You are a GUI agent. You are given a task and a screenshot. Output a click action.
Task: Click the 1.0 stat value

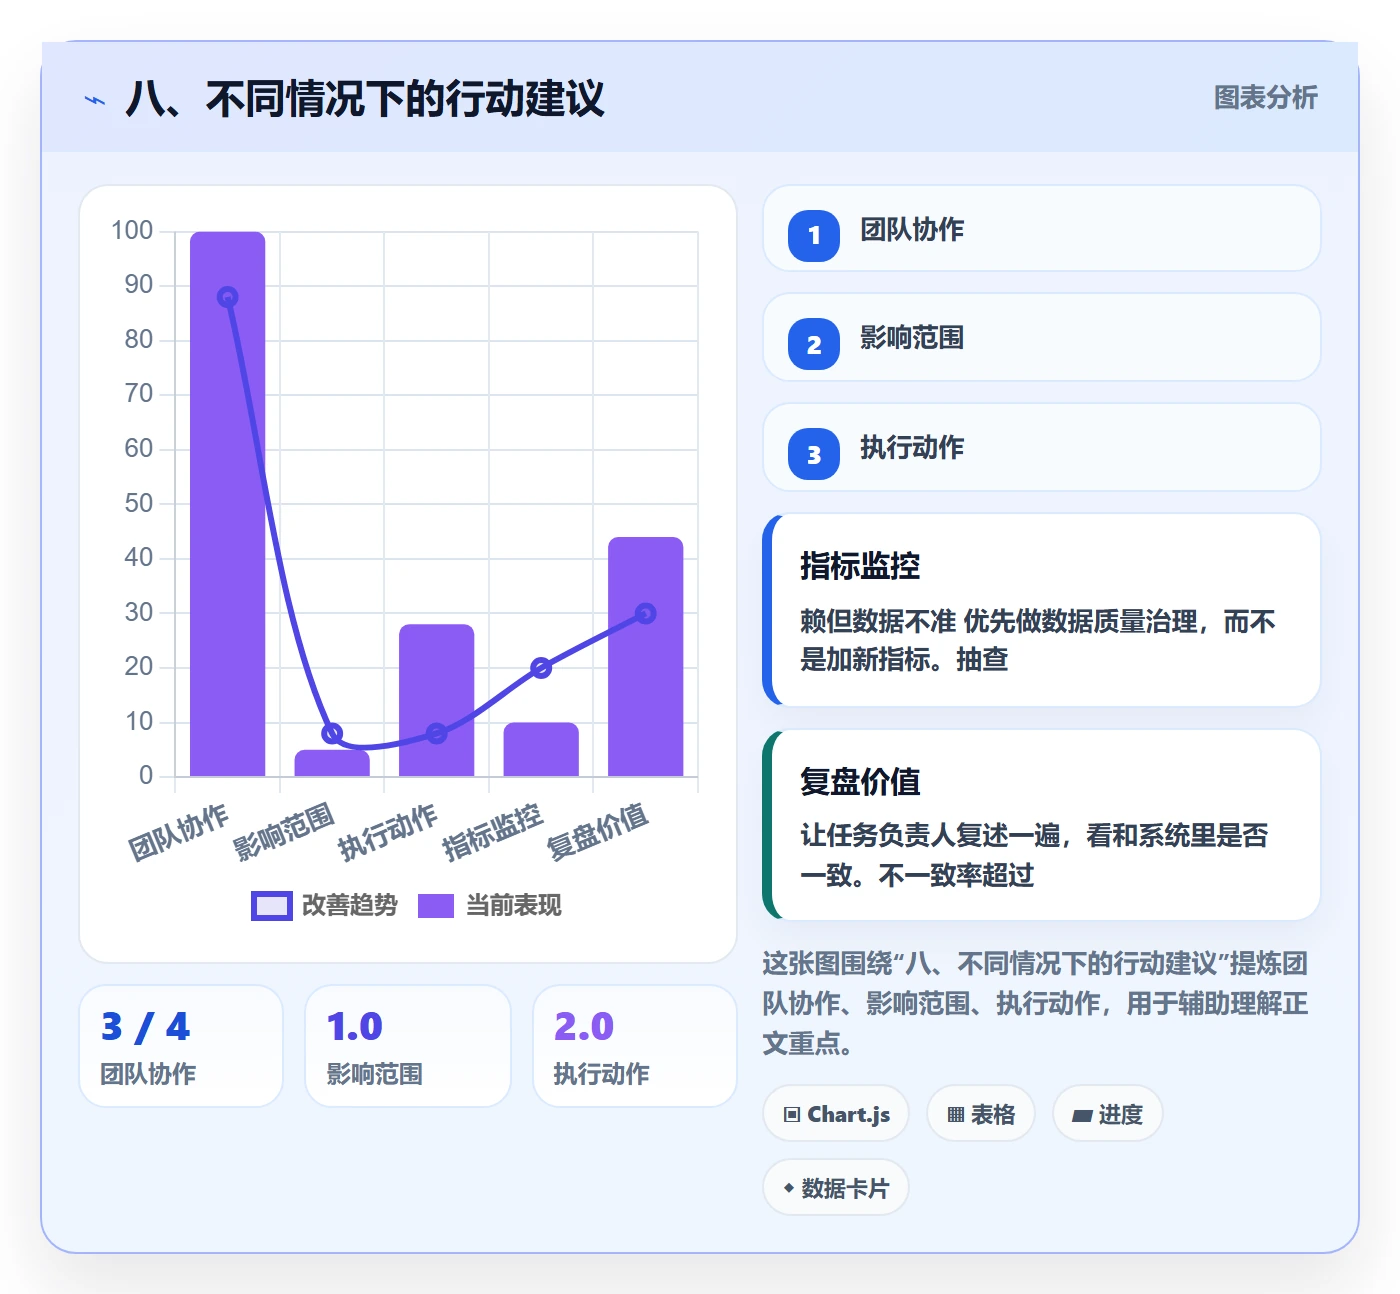click(355, 1027)
